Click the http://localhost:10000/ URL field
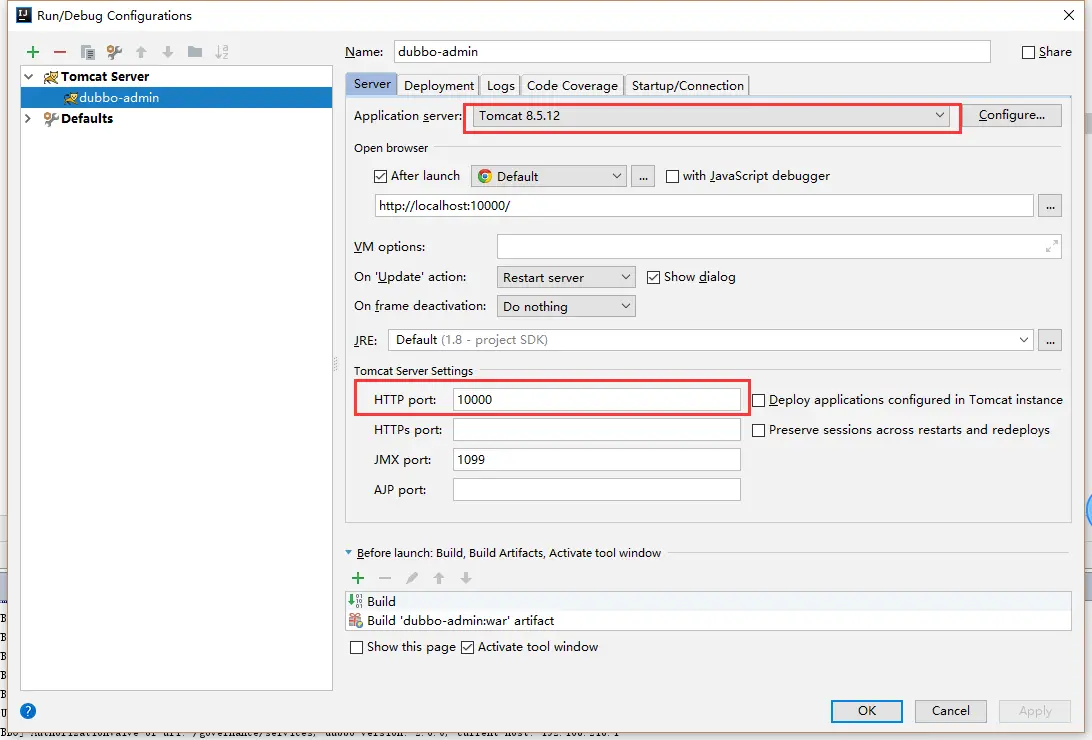Image resolution: width=1092 pixels, height=740 pixels. 704,205
